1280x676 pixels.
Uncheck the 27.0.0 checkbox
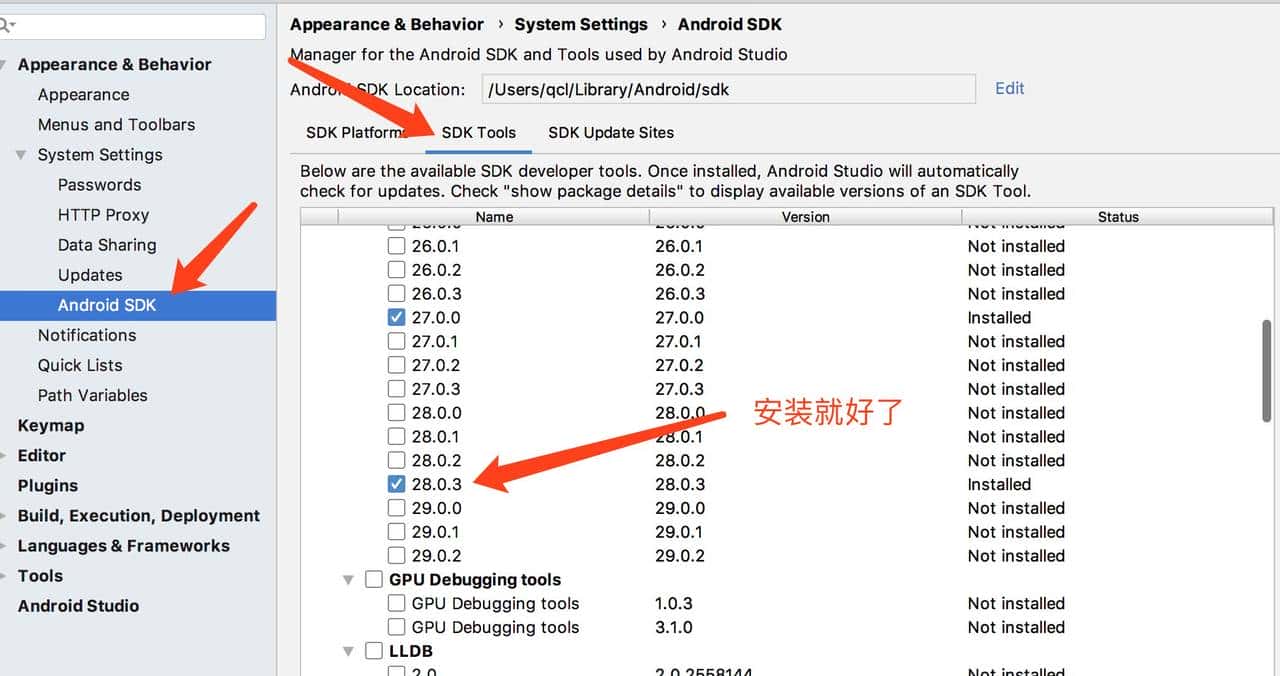coord(397,318)
